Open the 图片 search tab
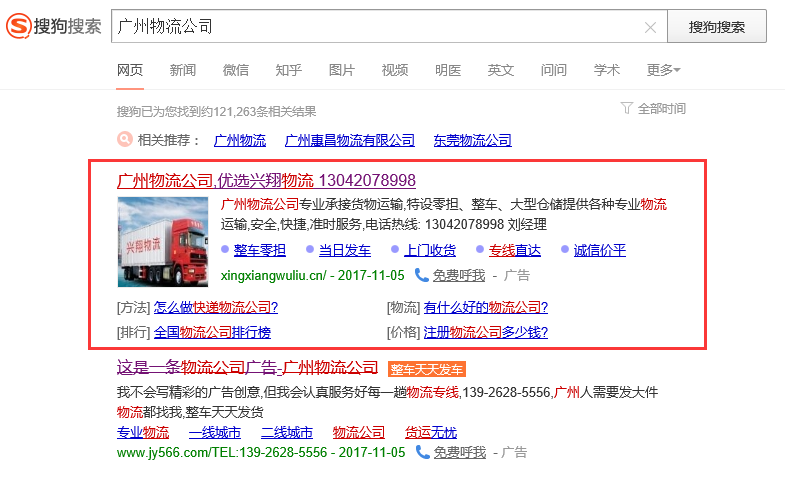The width and height of the screenshot is (785, 488). click(342, 70)
